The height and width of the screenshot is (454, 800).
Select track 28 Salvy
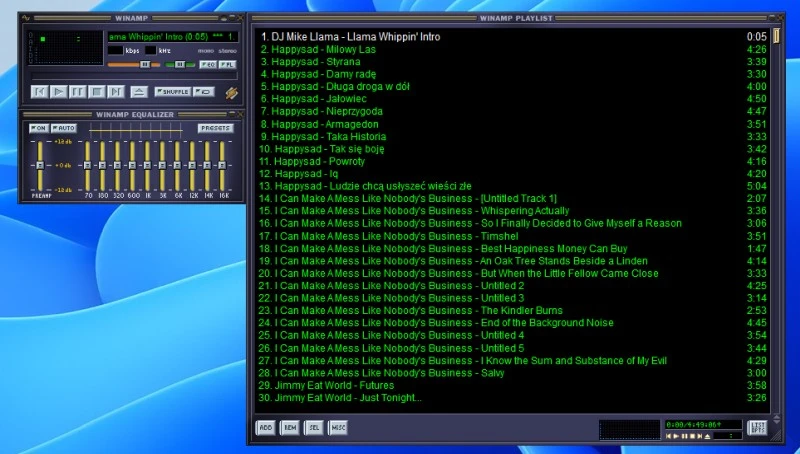pos(512,373)
